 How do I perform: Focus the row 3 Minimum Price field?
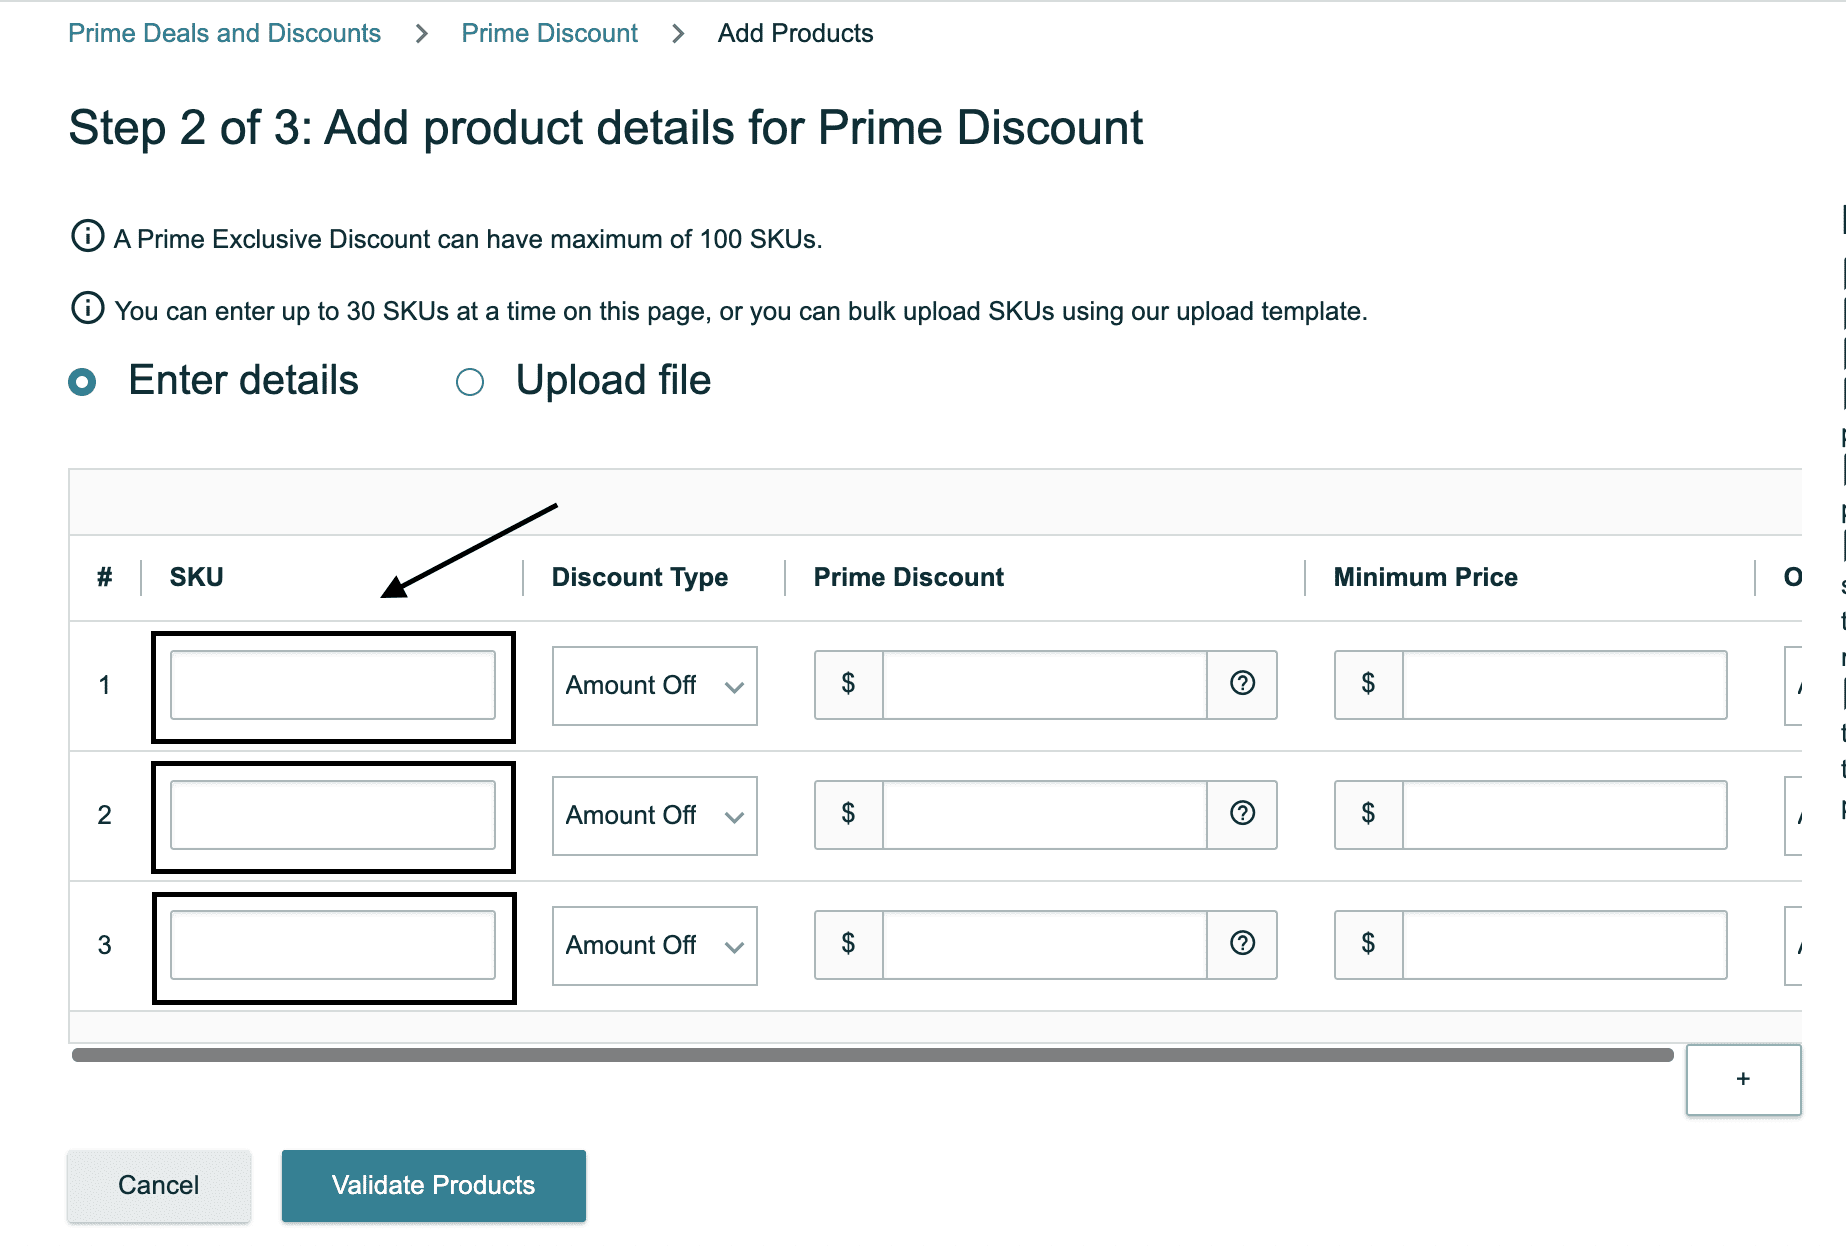(1565, 945)
